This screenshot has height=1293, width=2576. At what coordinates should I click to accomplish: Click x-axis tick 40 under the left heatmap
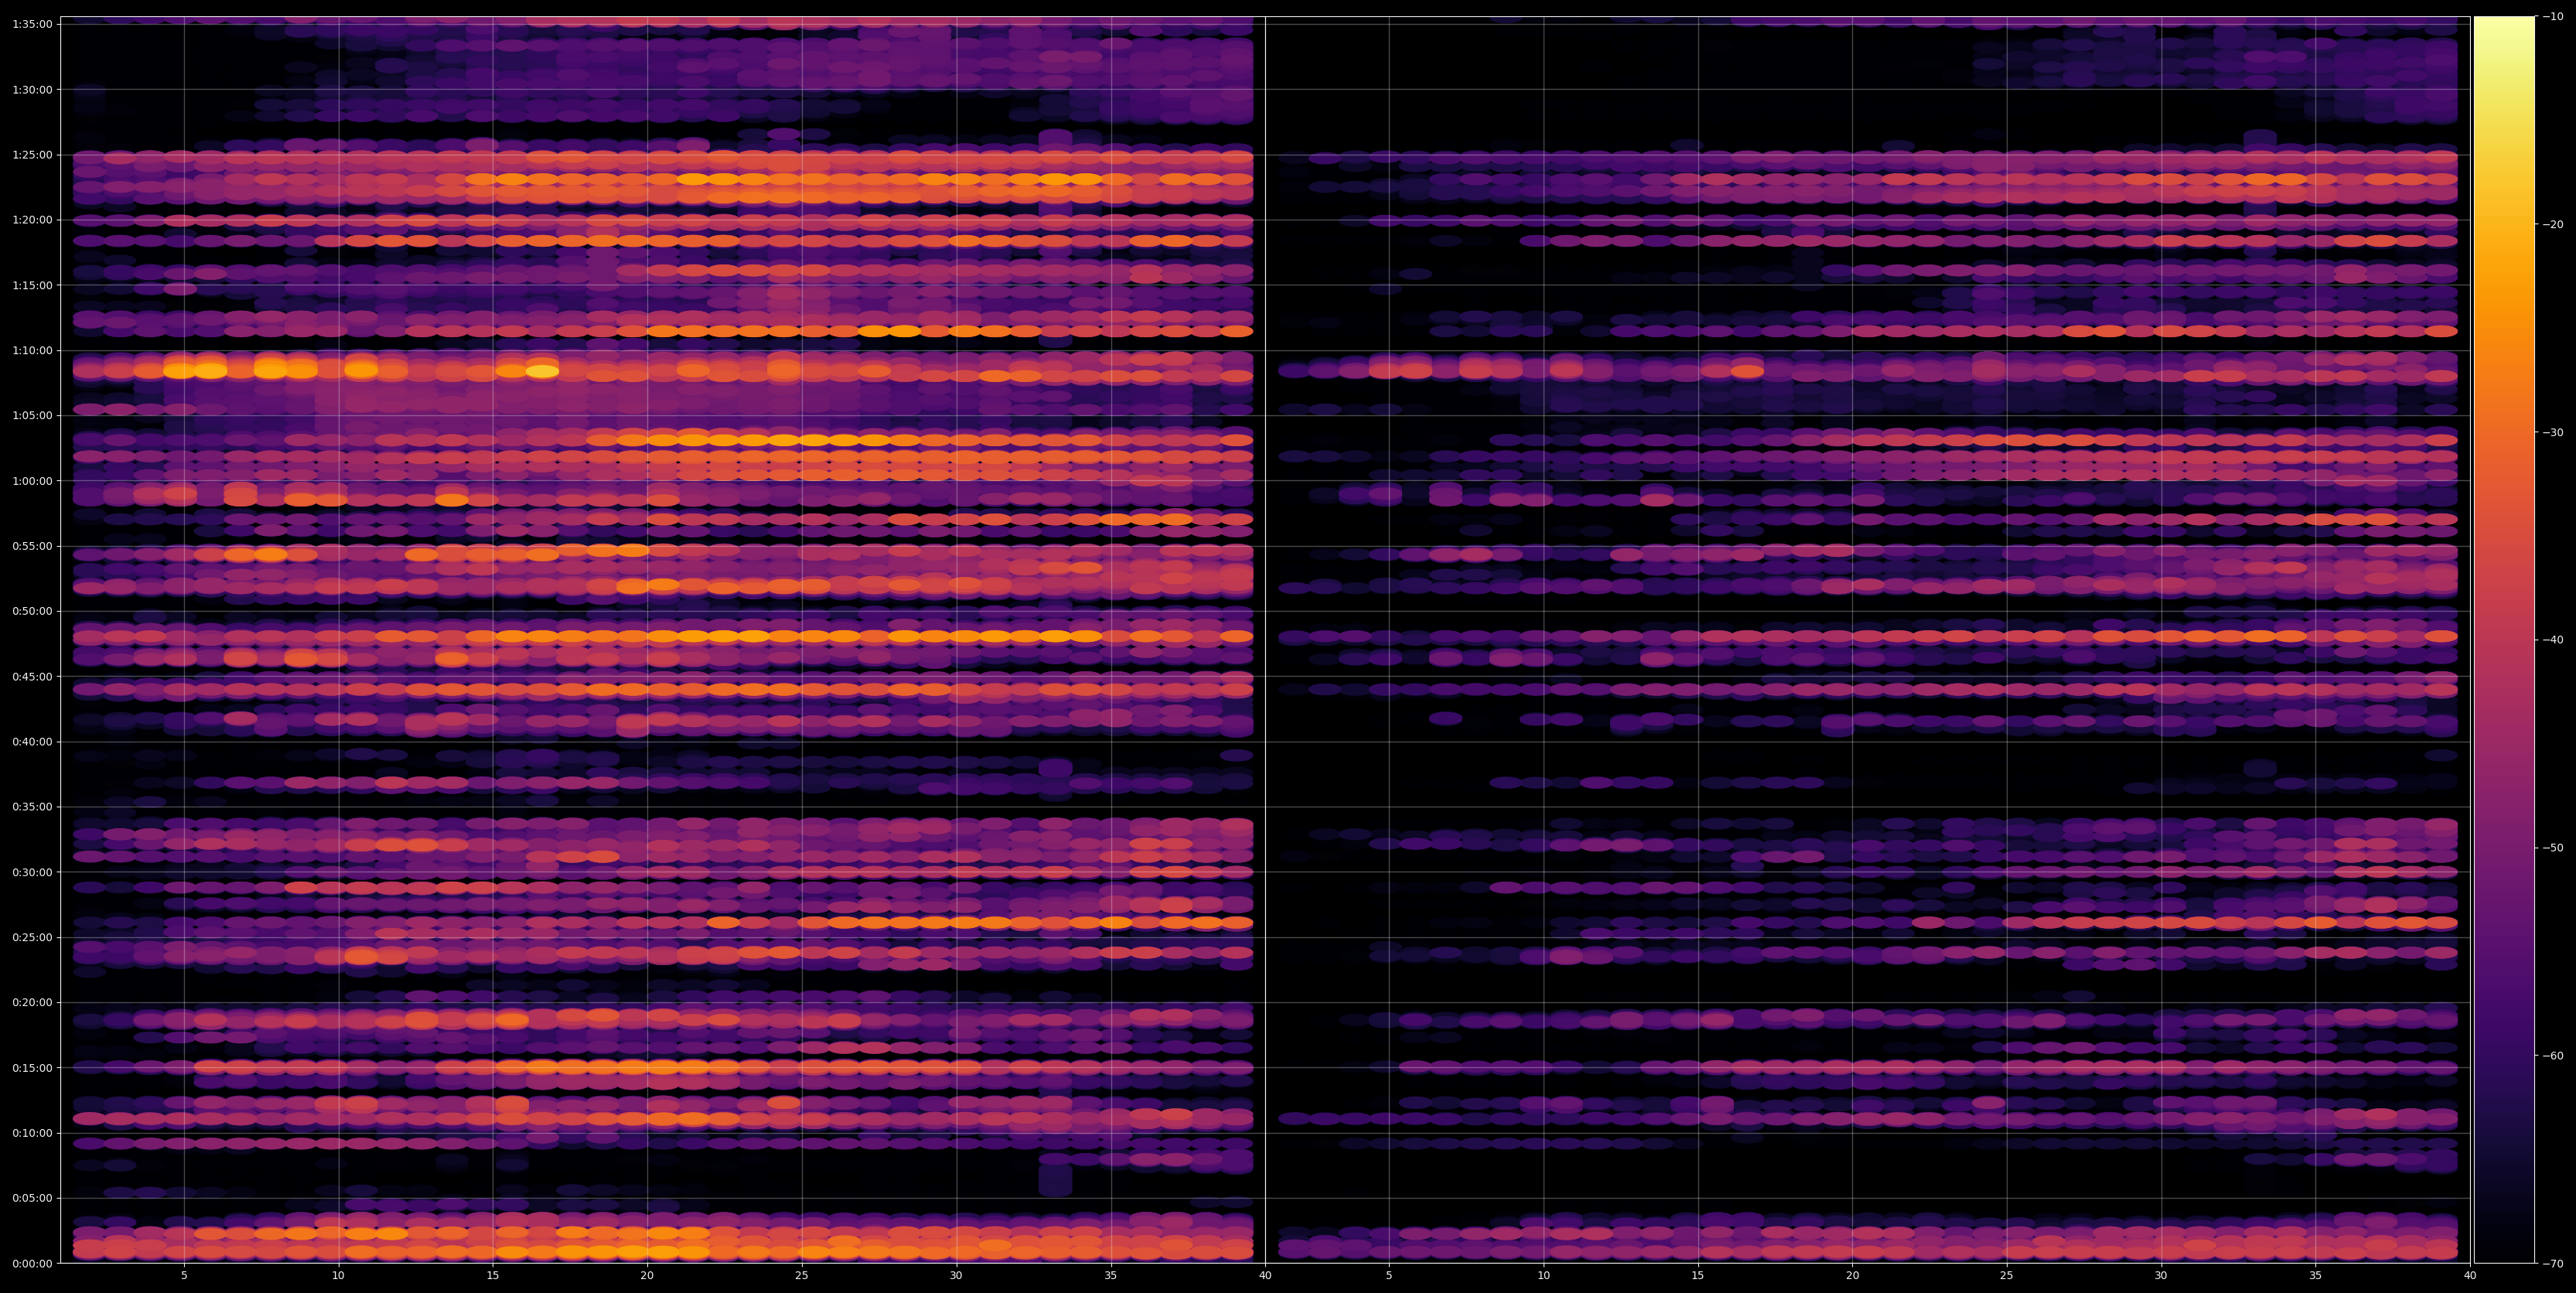(x=1265, y=1275)
